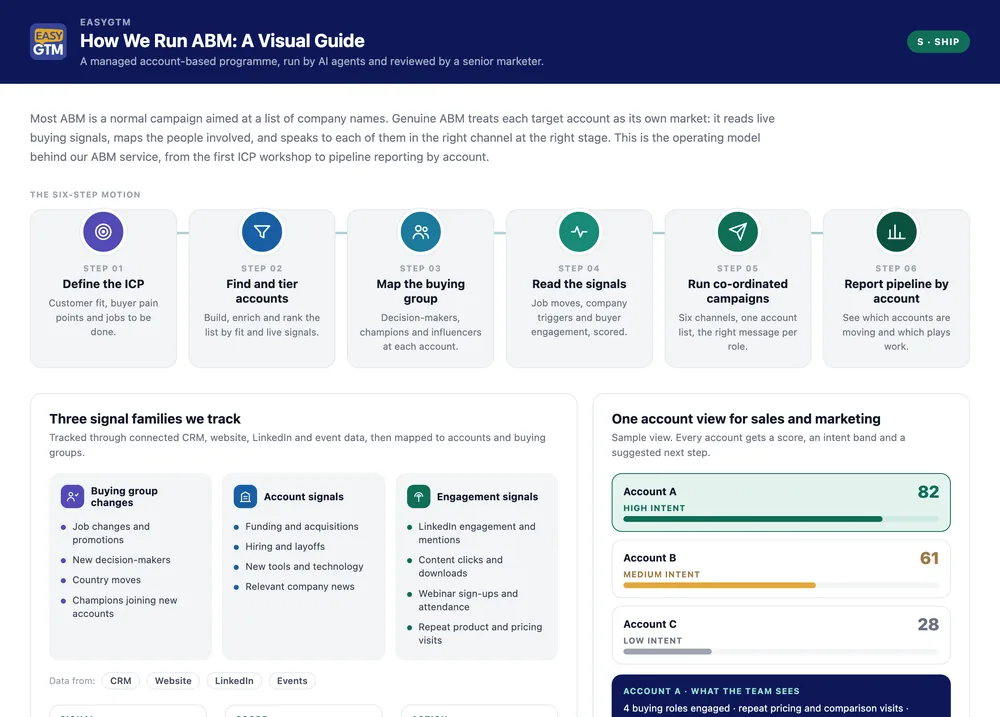Click the 'Engagement signals' card heading
1000x717 pixels.
(487, 497)
